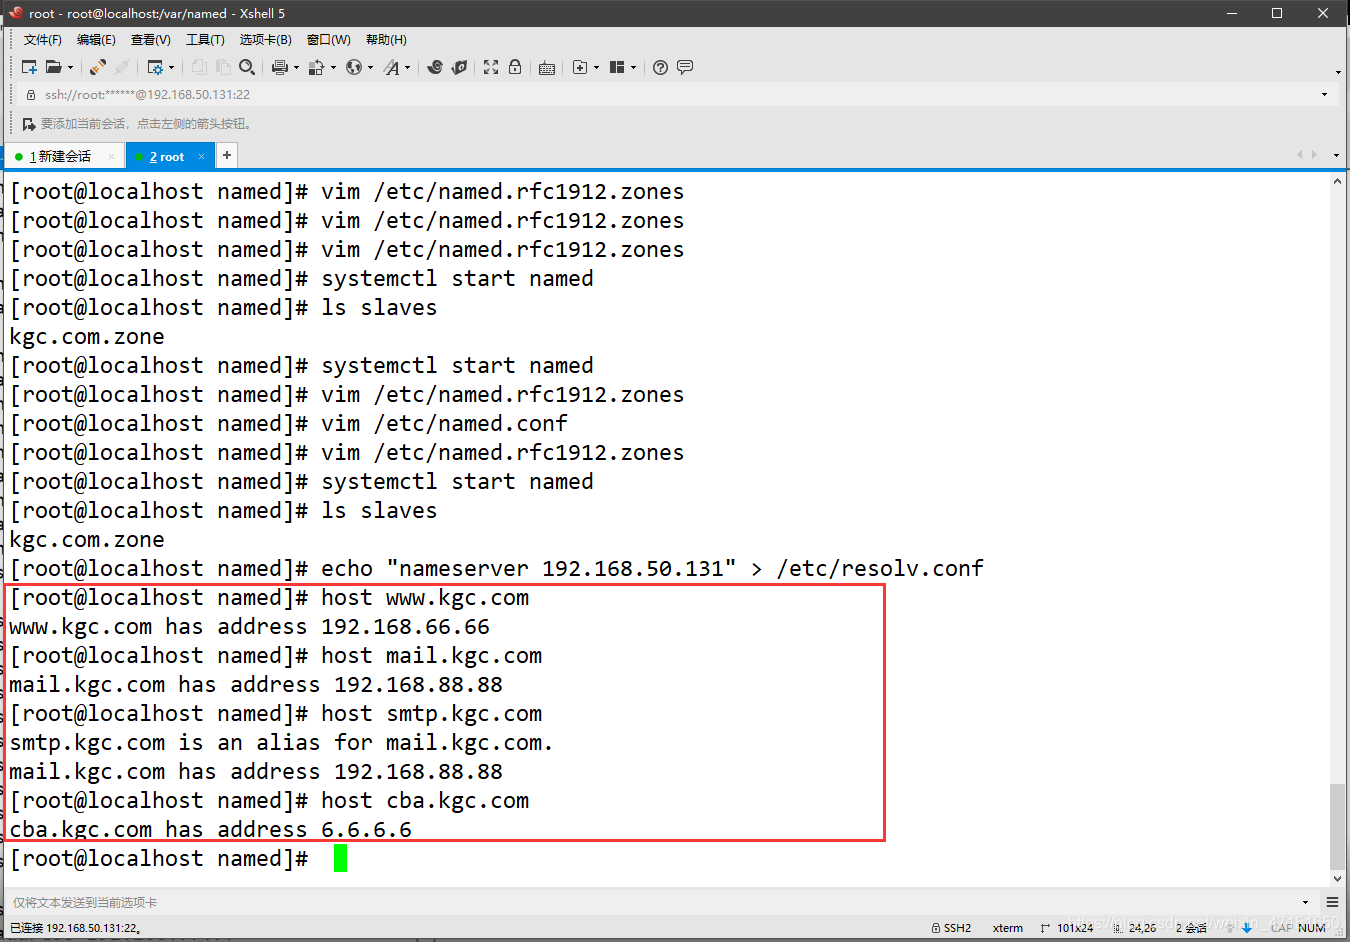Close the 2 root tab
This screenshot has width=1350, height=942.
pyautogui.click(x=201, y=156)
